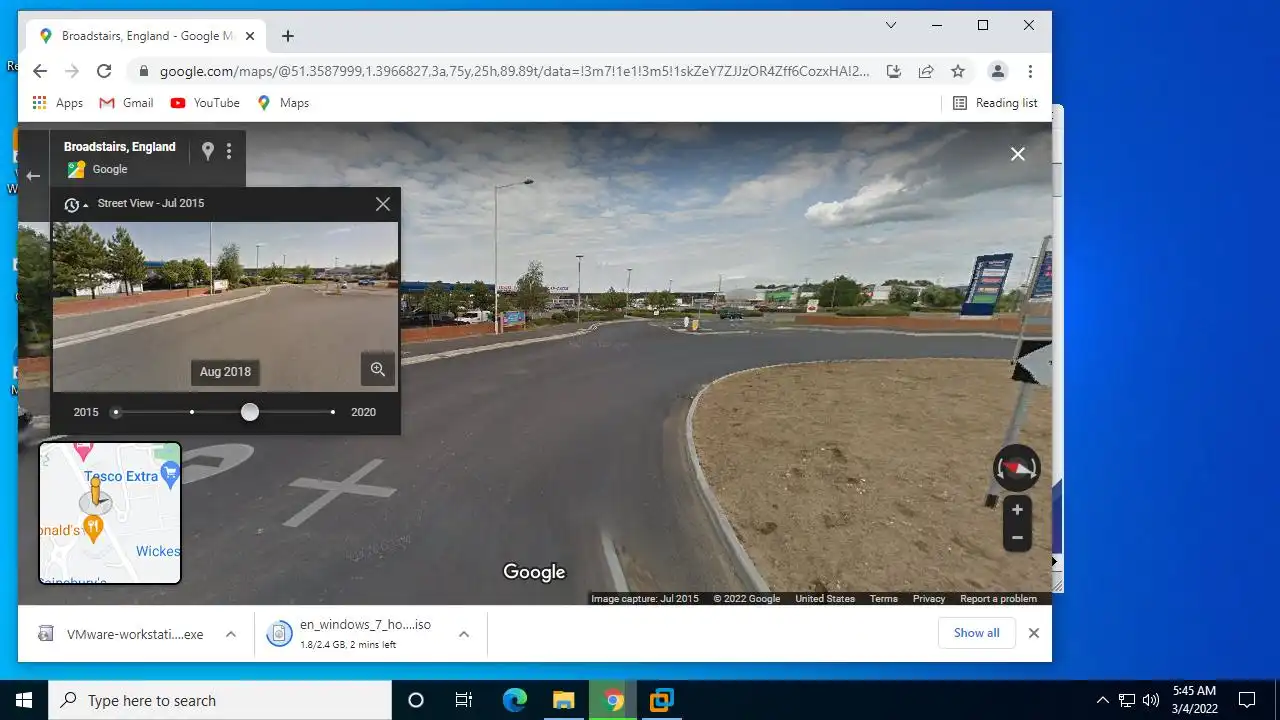This screenshot has width=1280, height=720.
Task: Go back with browser back arrow
Action: tap(39, 71)
